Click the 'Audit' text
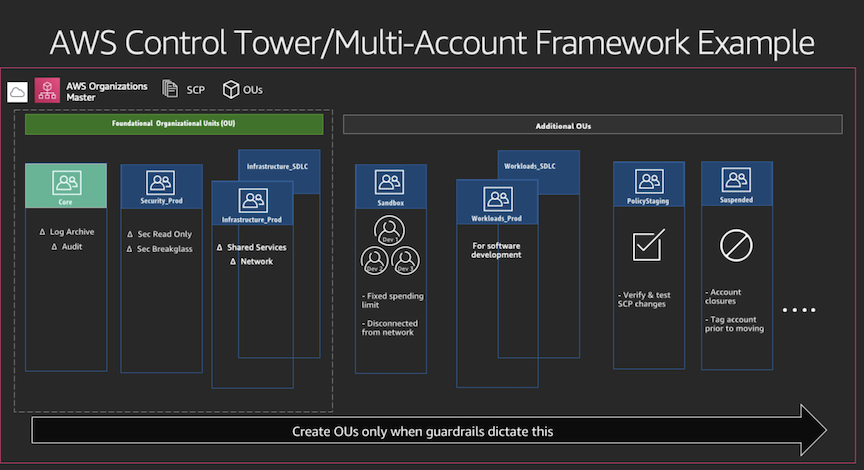This screenshot has width=864, height=470. coord(72,247)
